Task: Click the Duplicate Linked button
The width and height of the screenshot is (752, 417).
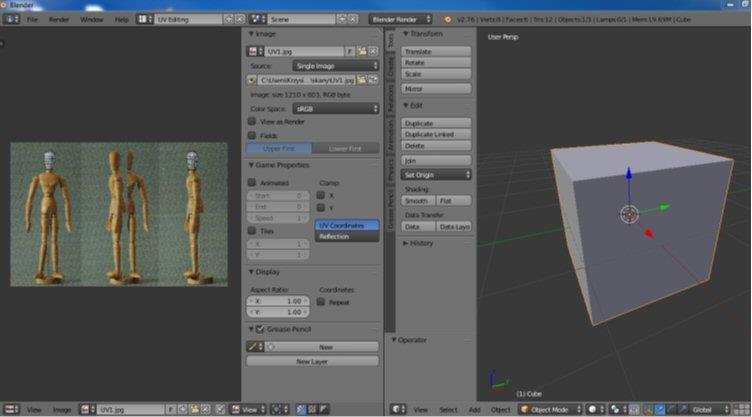Action: click(x=436, y=134)
